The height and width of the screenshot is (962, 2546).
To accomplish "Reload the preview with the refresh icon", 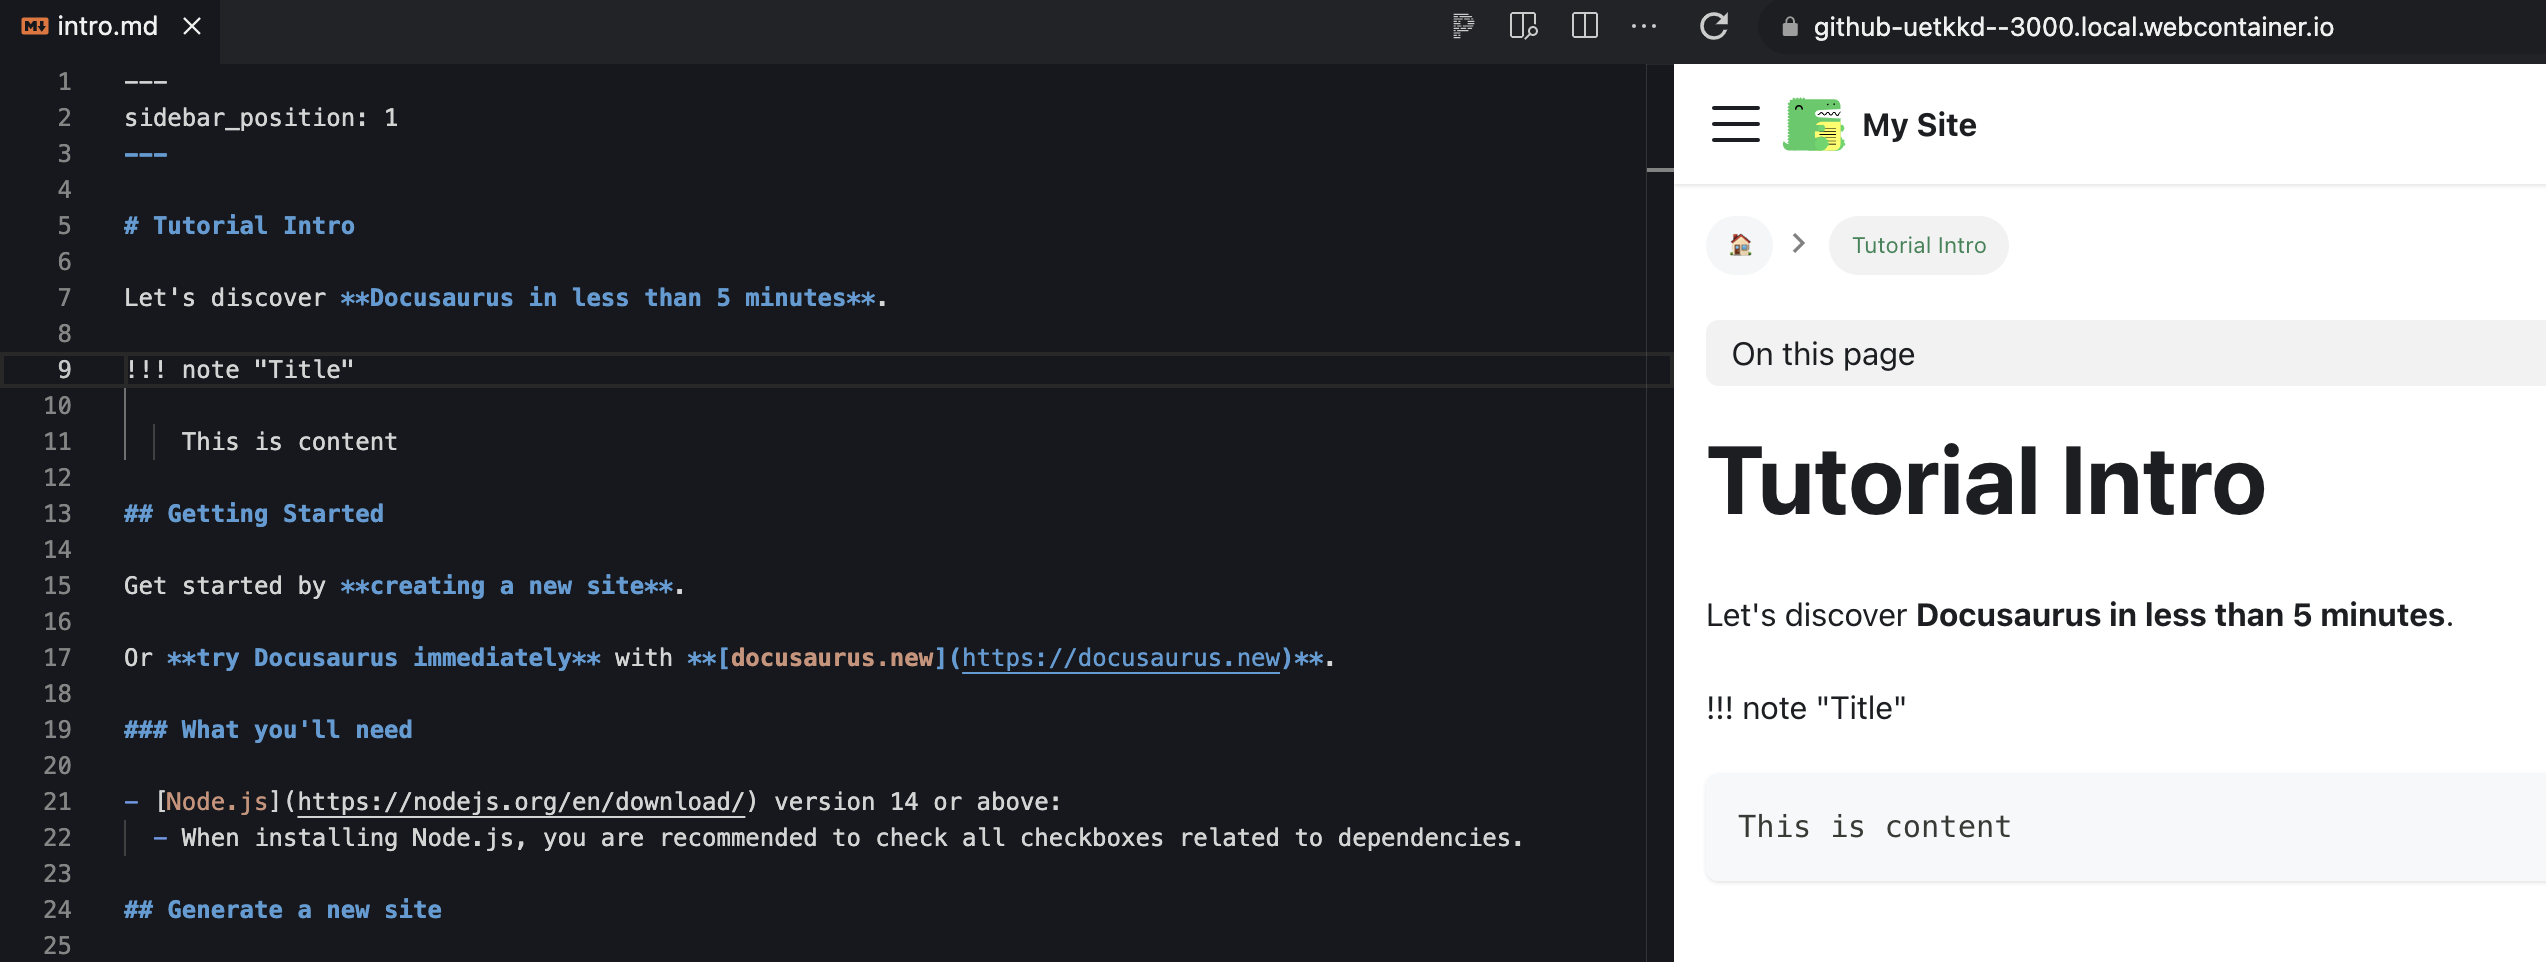I will click(x=1713, y=27).
